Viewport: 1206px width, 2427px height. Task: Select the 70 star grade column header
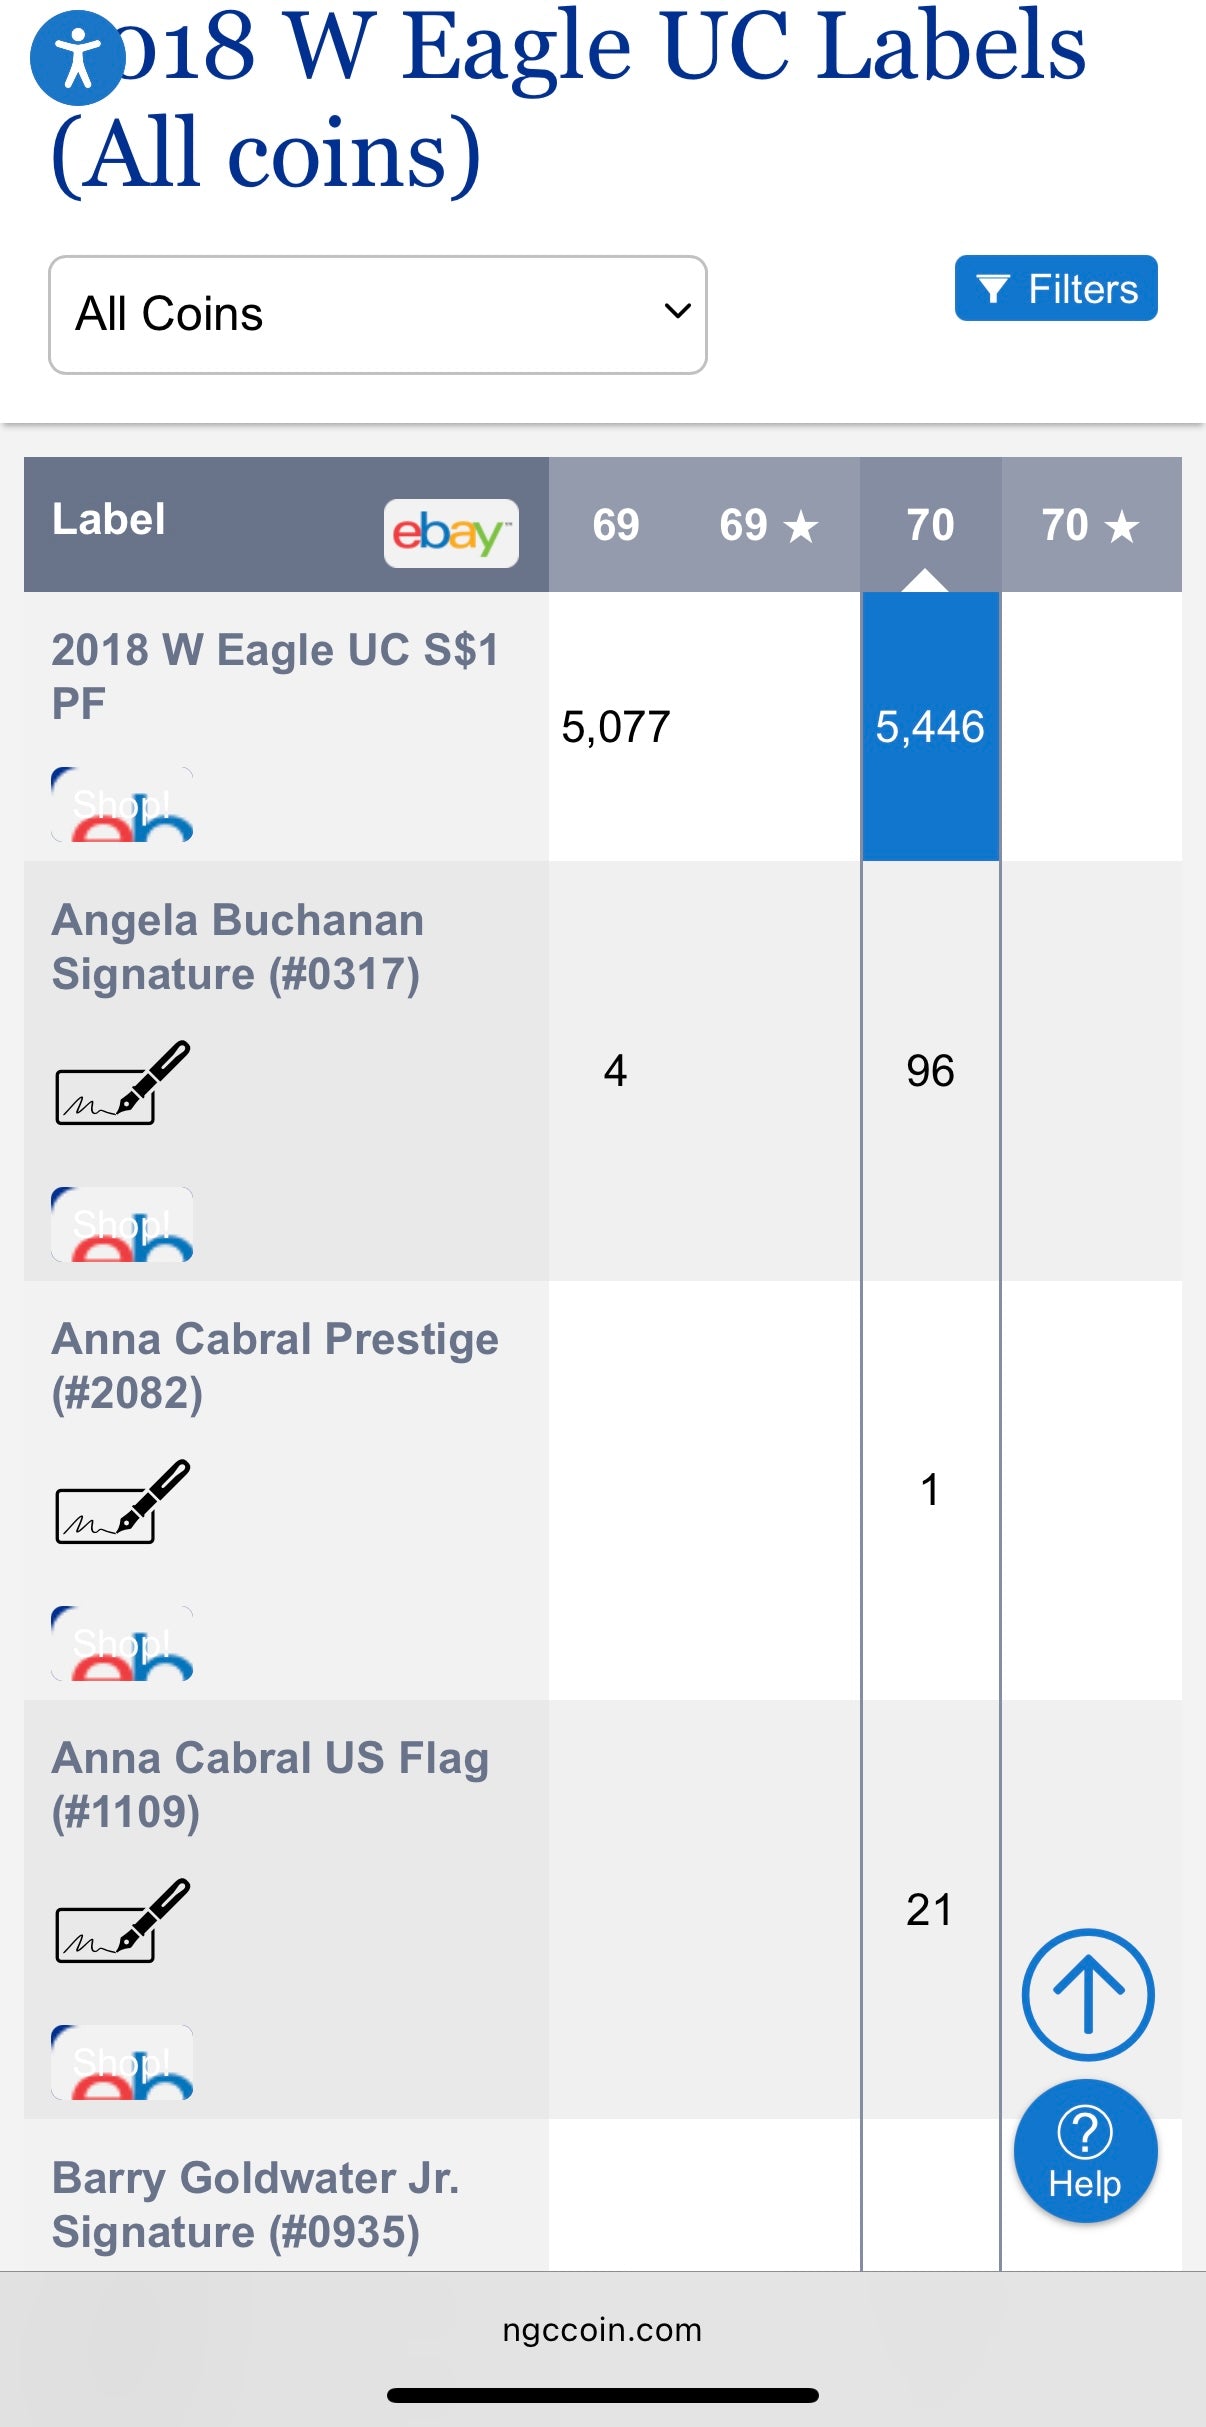coord(1090,525)
